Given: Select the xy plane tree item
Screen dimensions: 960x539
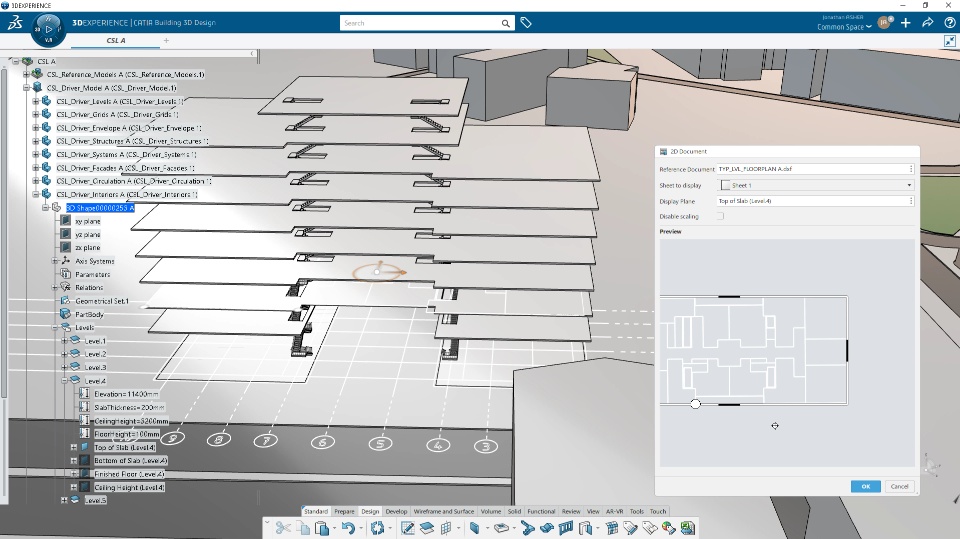Looking at the screenshot, I should pyautogui.click(x=88, y=221).
